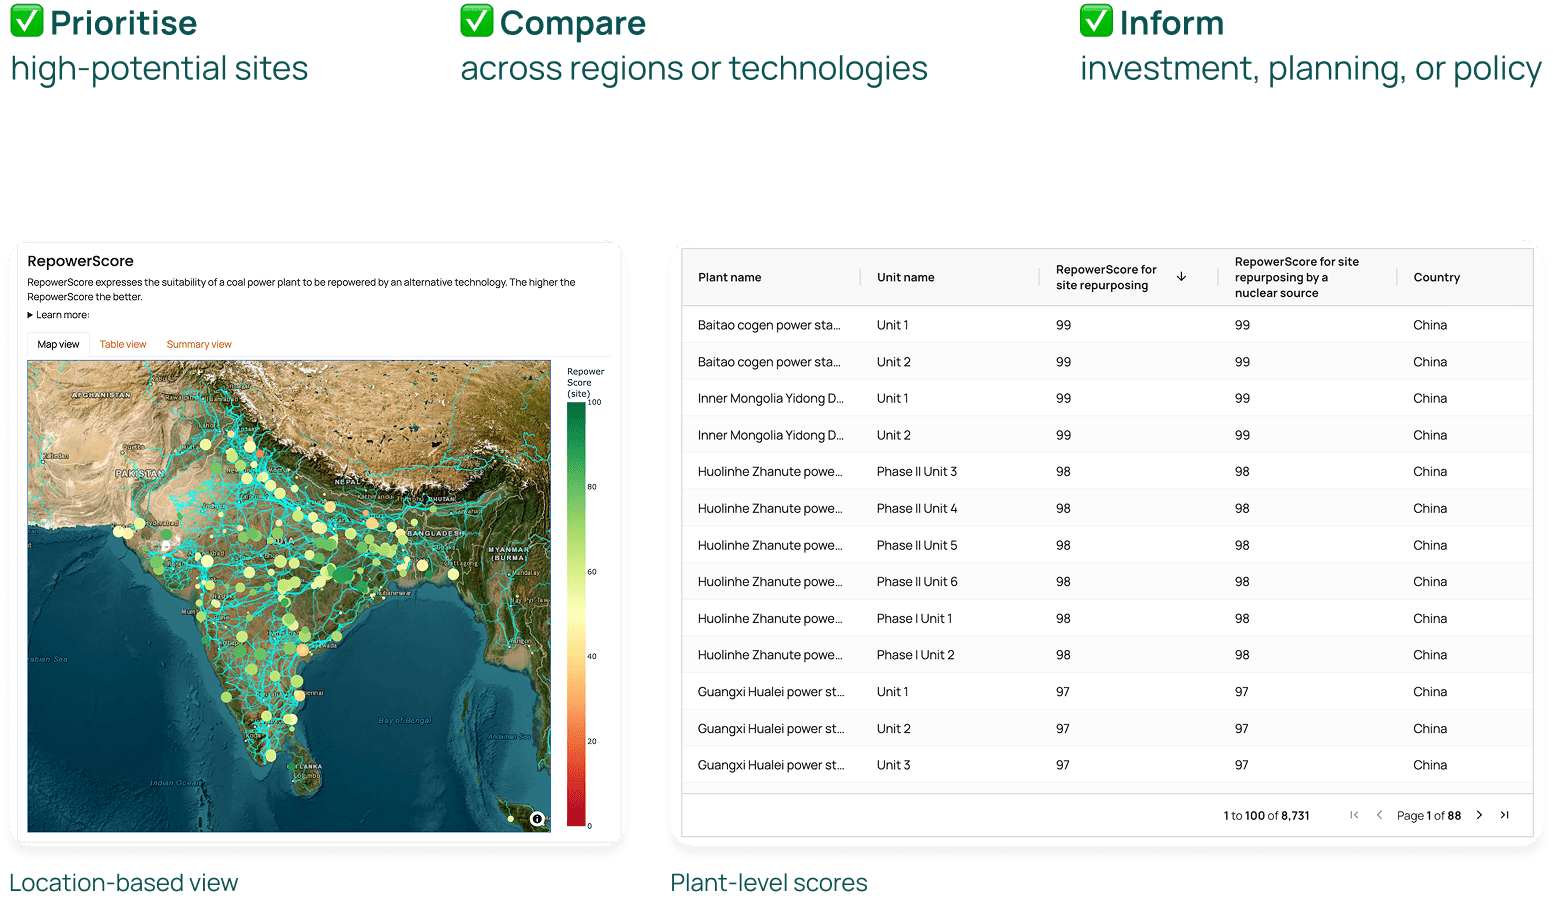Jump to the last table page
Screen dimensions: 1553x899
(x=1504, y=815)
